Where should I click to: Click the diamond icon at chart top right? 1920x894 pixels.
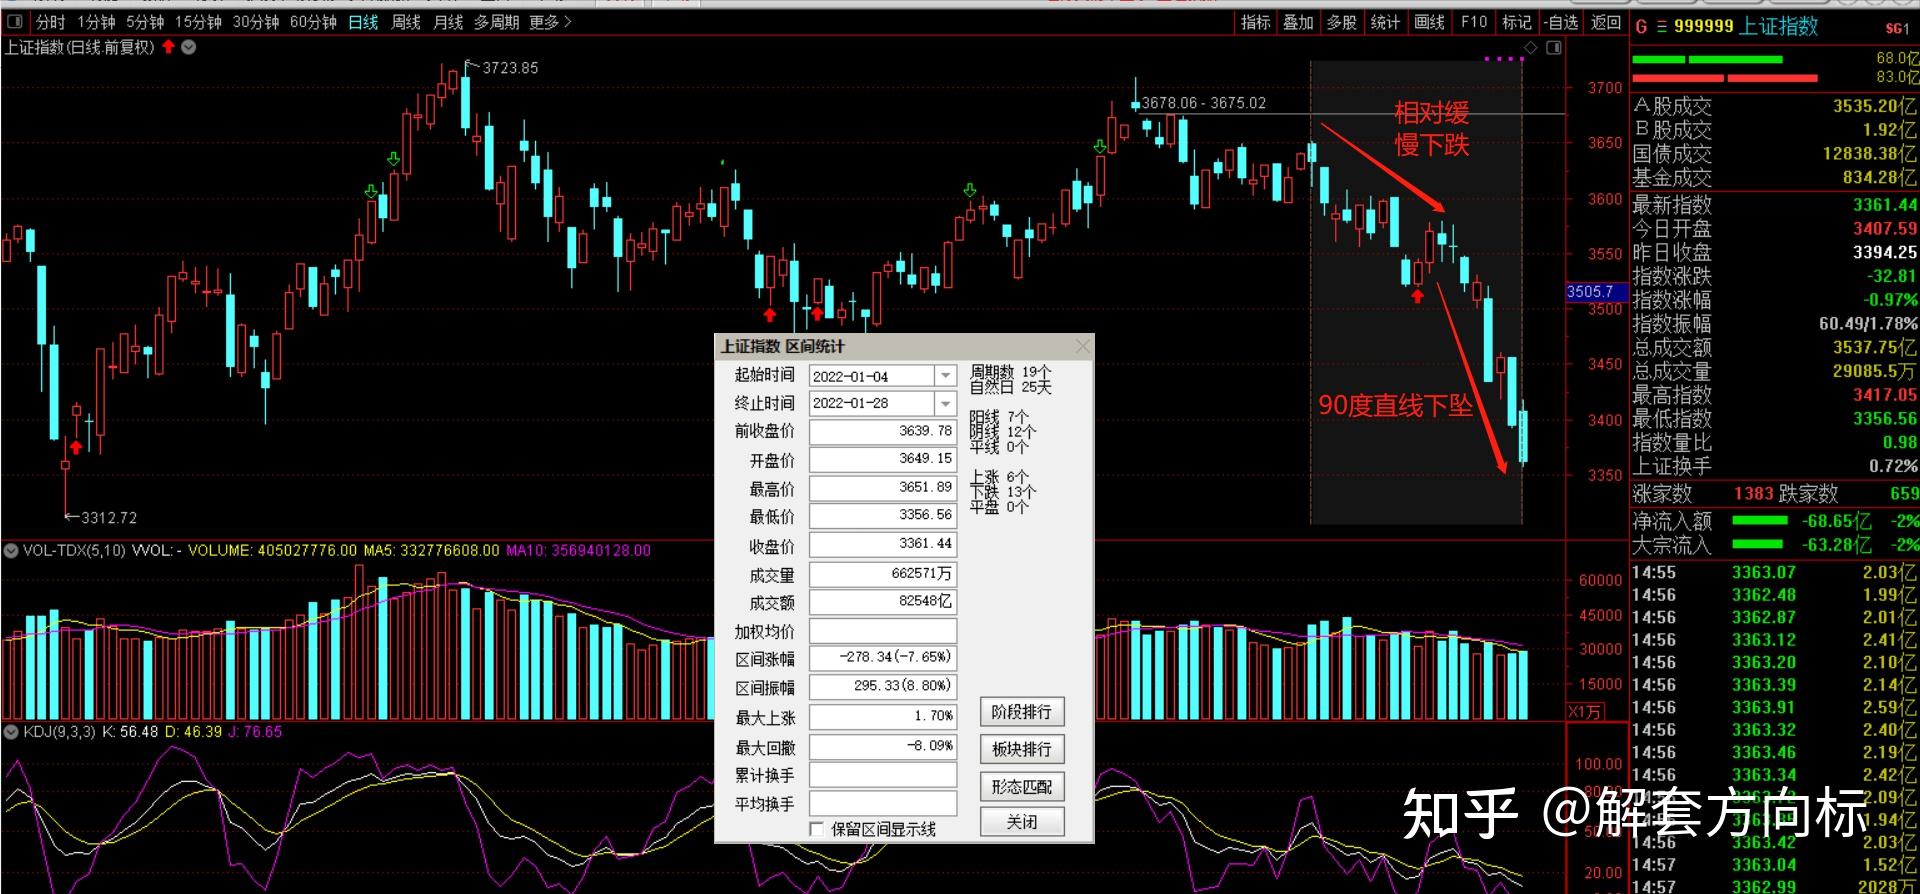click(x=1530, y=48)
